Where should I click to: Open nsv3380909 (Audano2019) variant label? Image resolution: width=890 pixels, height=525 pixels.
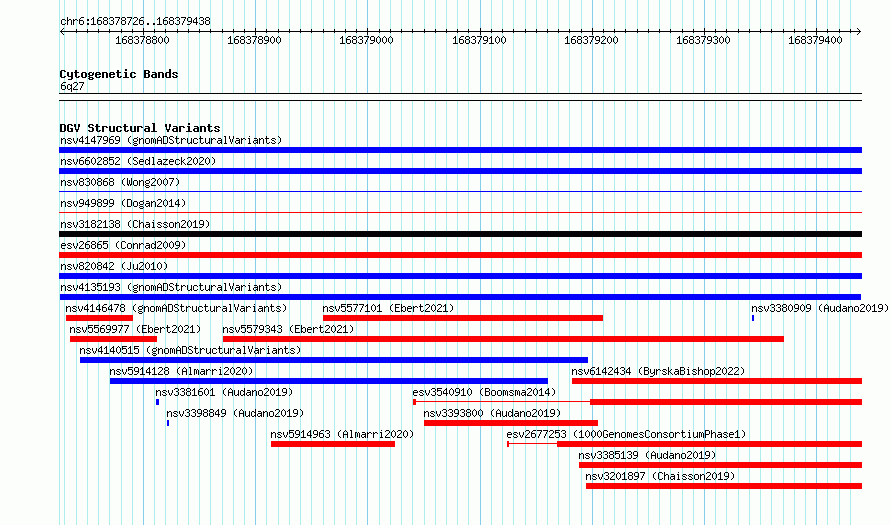click(x=820, y=308)
